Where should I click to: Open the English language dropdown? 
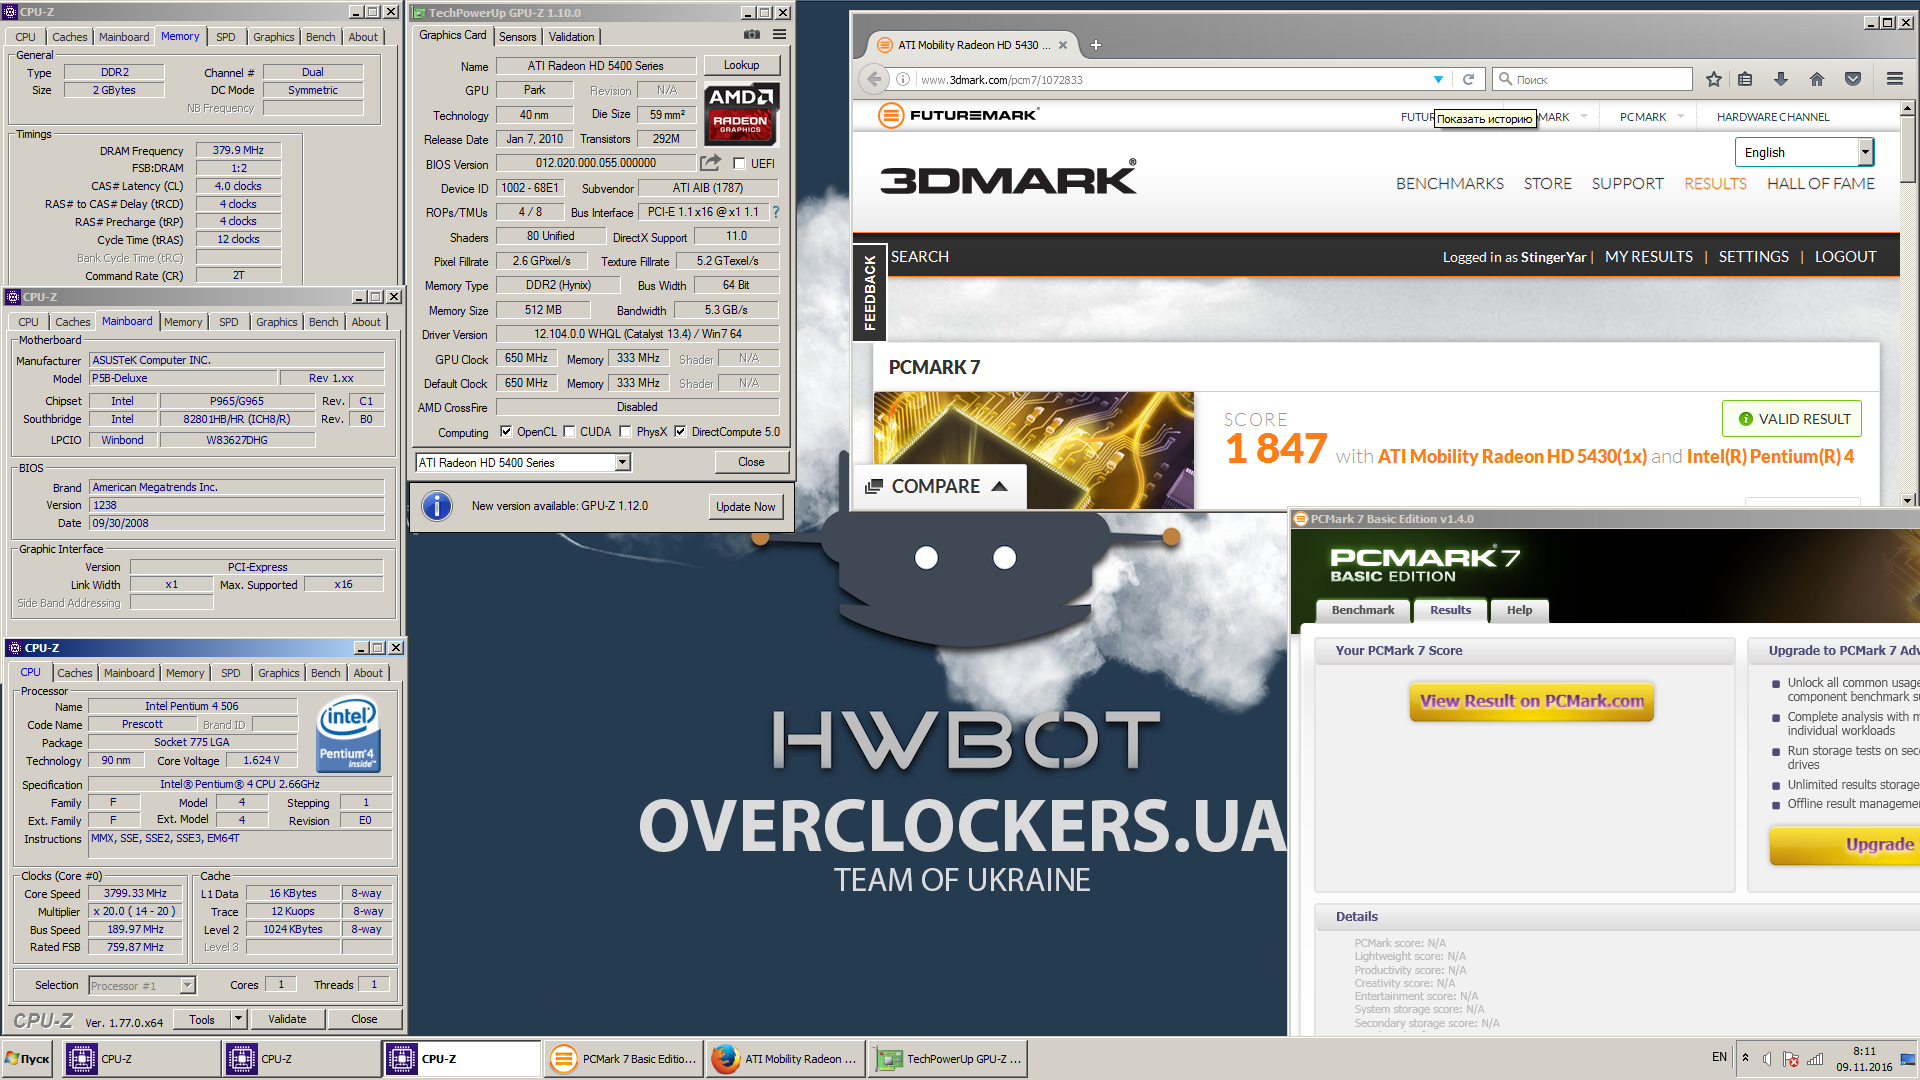(1804, 152)
